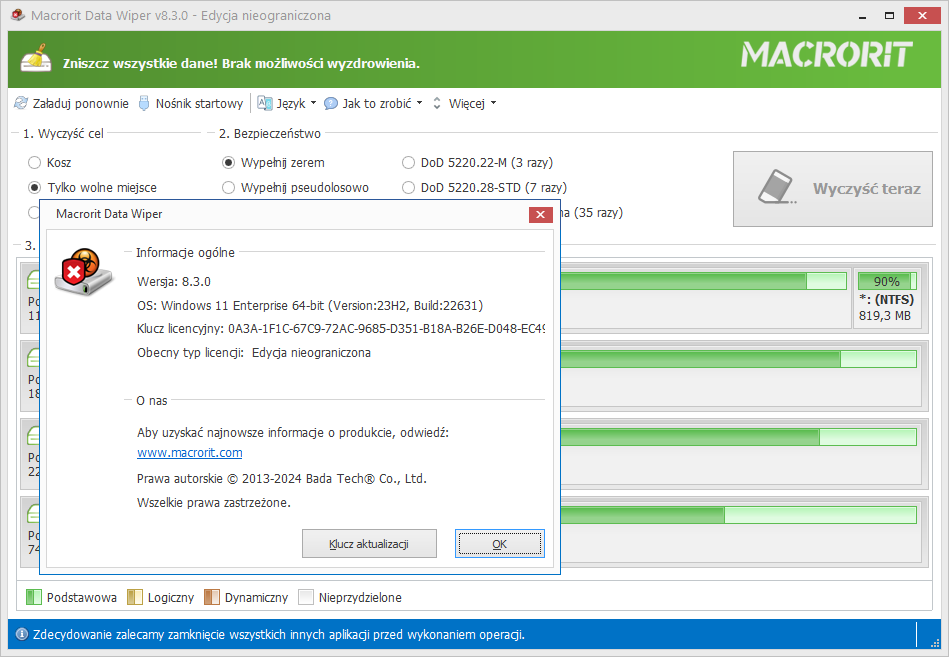Click the MACRORIT brand logo
949x657 pixels.
tap(827, 54)
